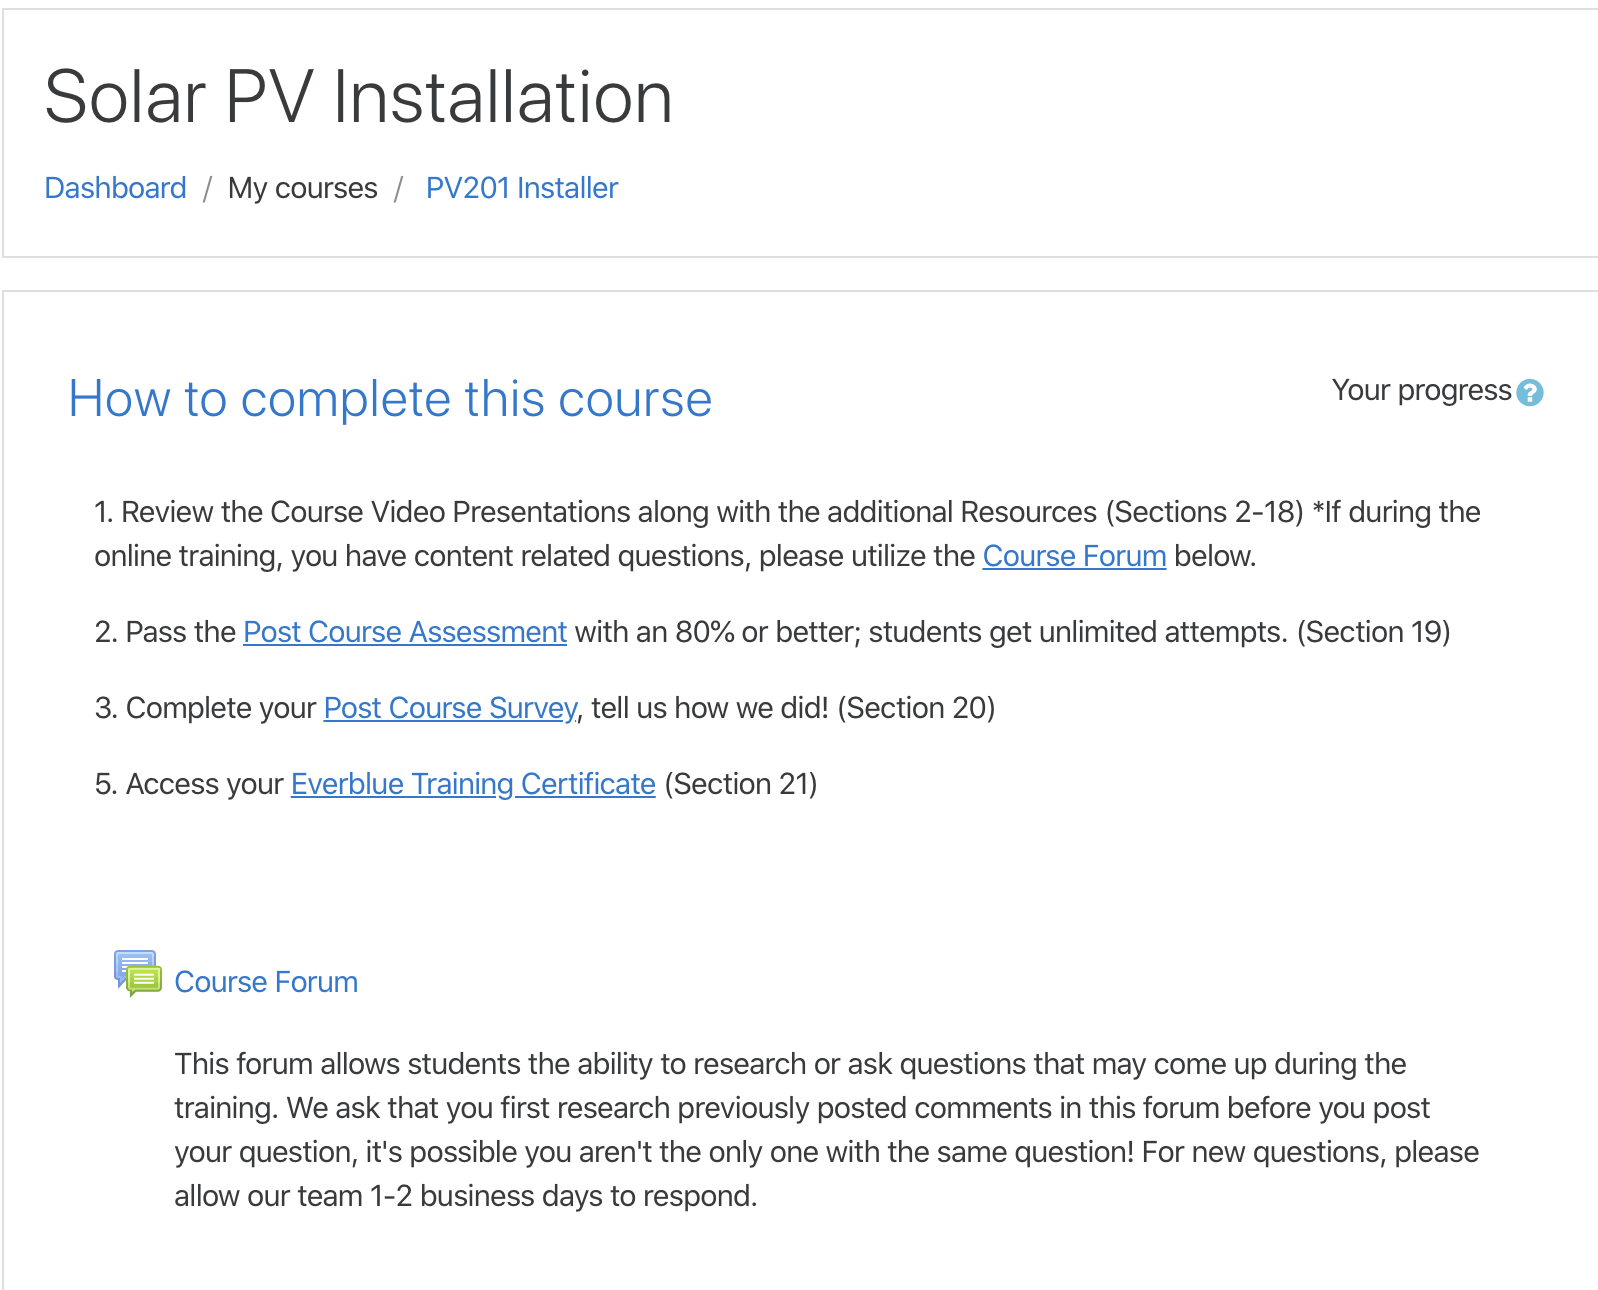Navigate to Dashboard via the breadcrumb
The image size is (1598, 1290).
tap(115, 187)
